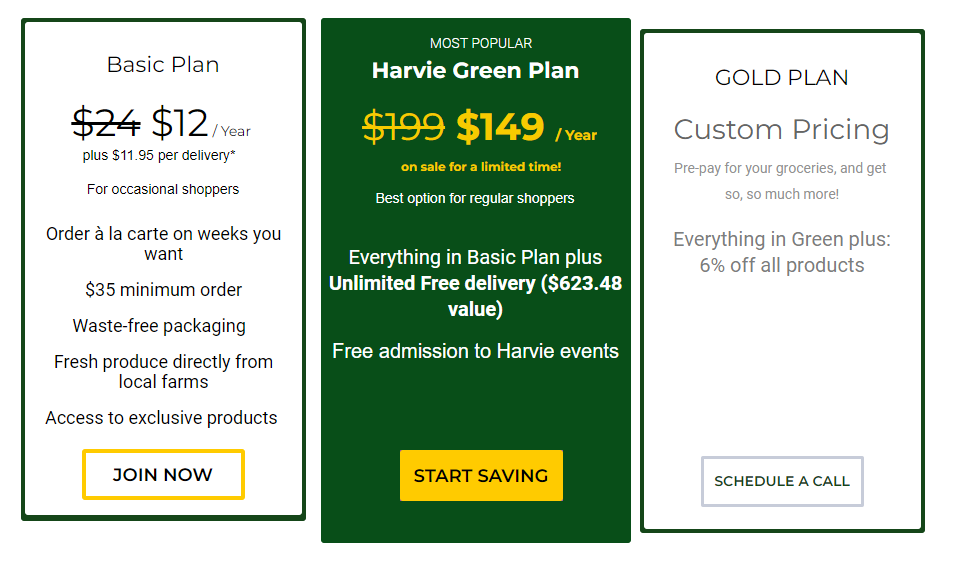Click the Harvie Green Plan title
This screenshot has width=966, height=573.
point(476,70)
